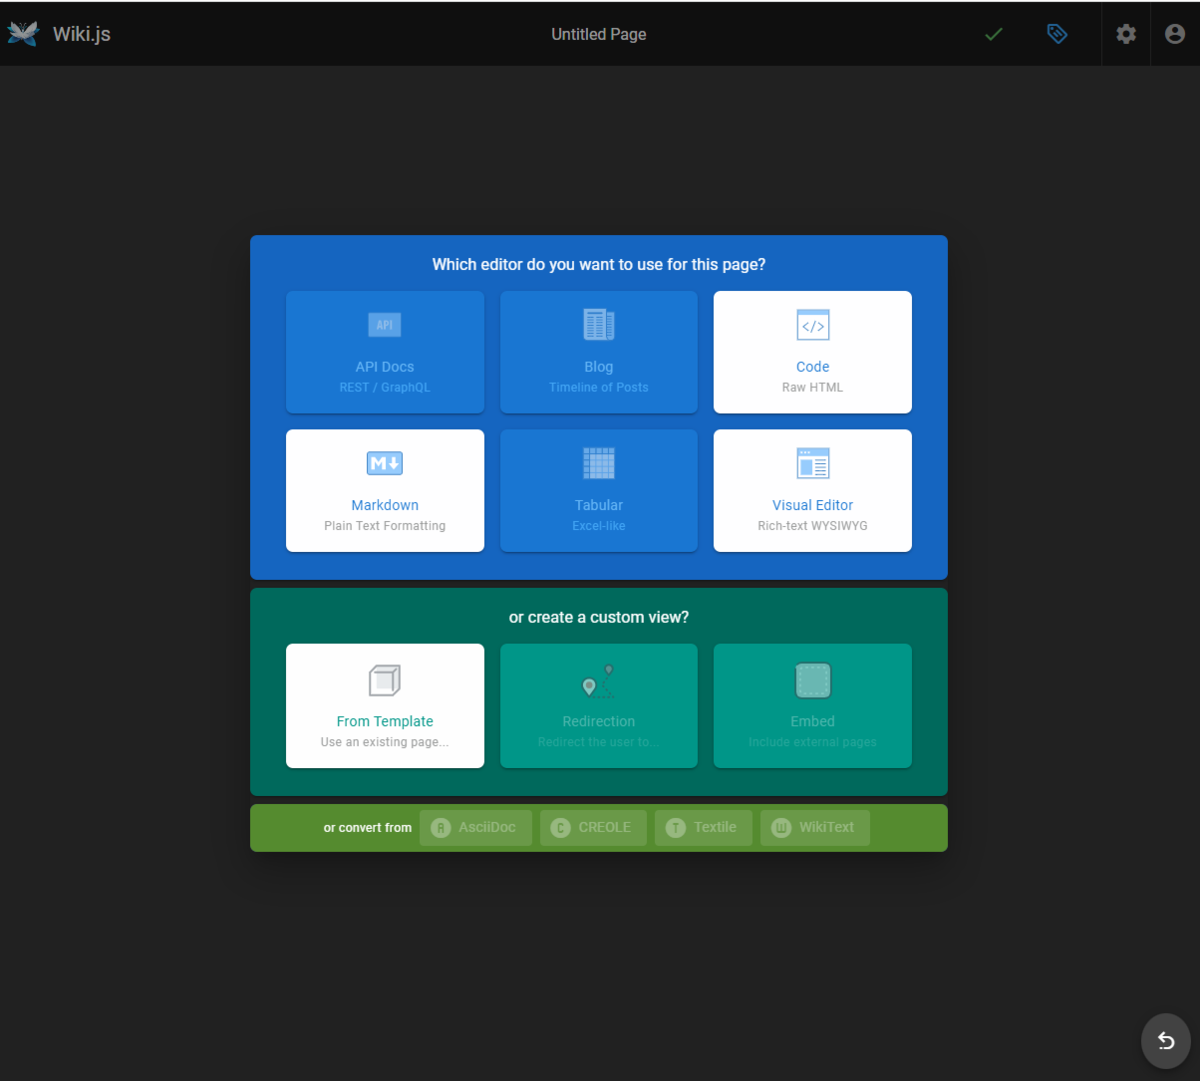Convert from AsciiDoc button
This screenshot has height=1081, width=1200.
(475, 828)
